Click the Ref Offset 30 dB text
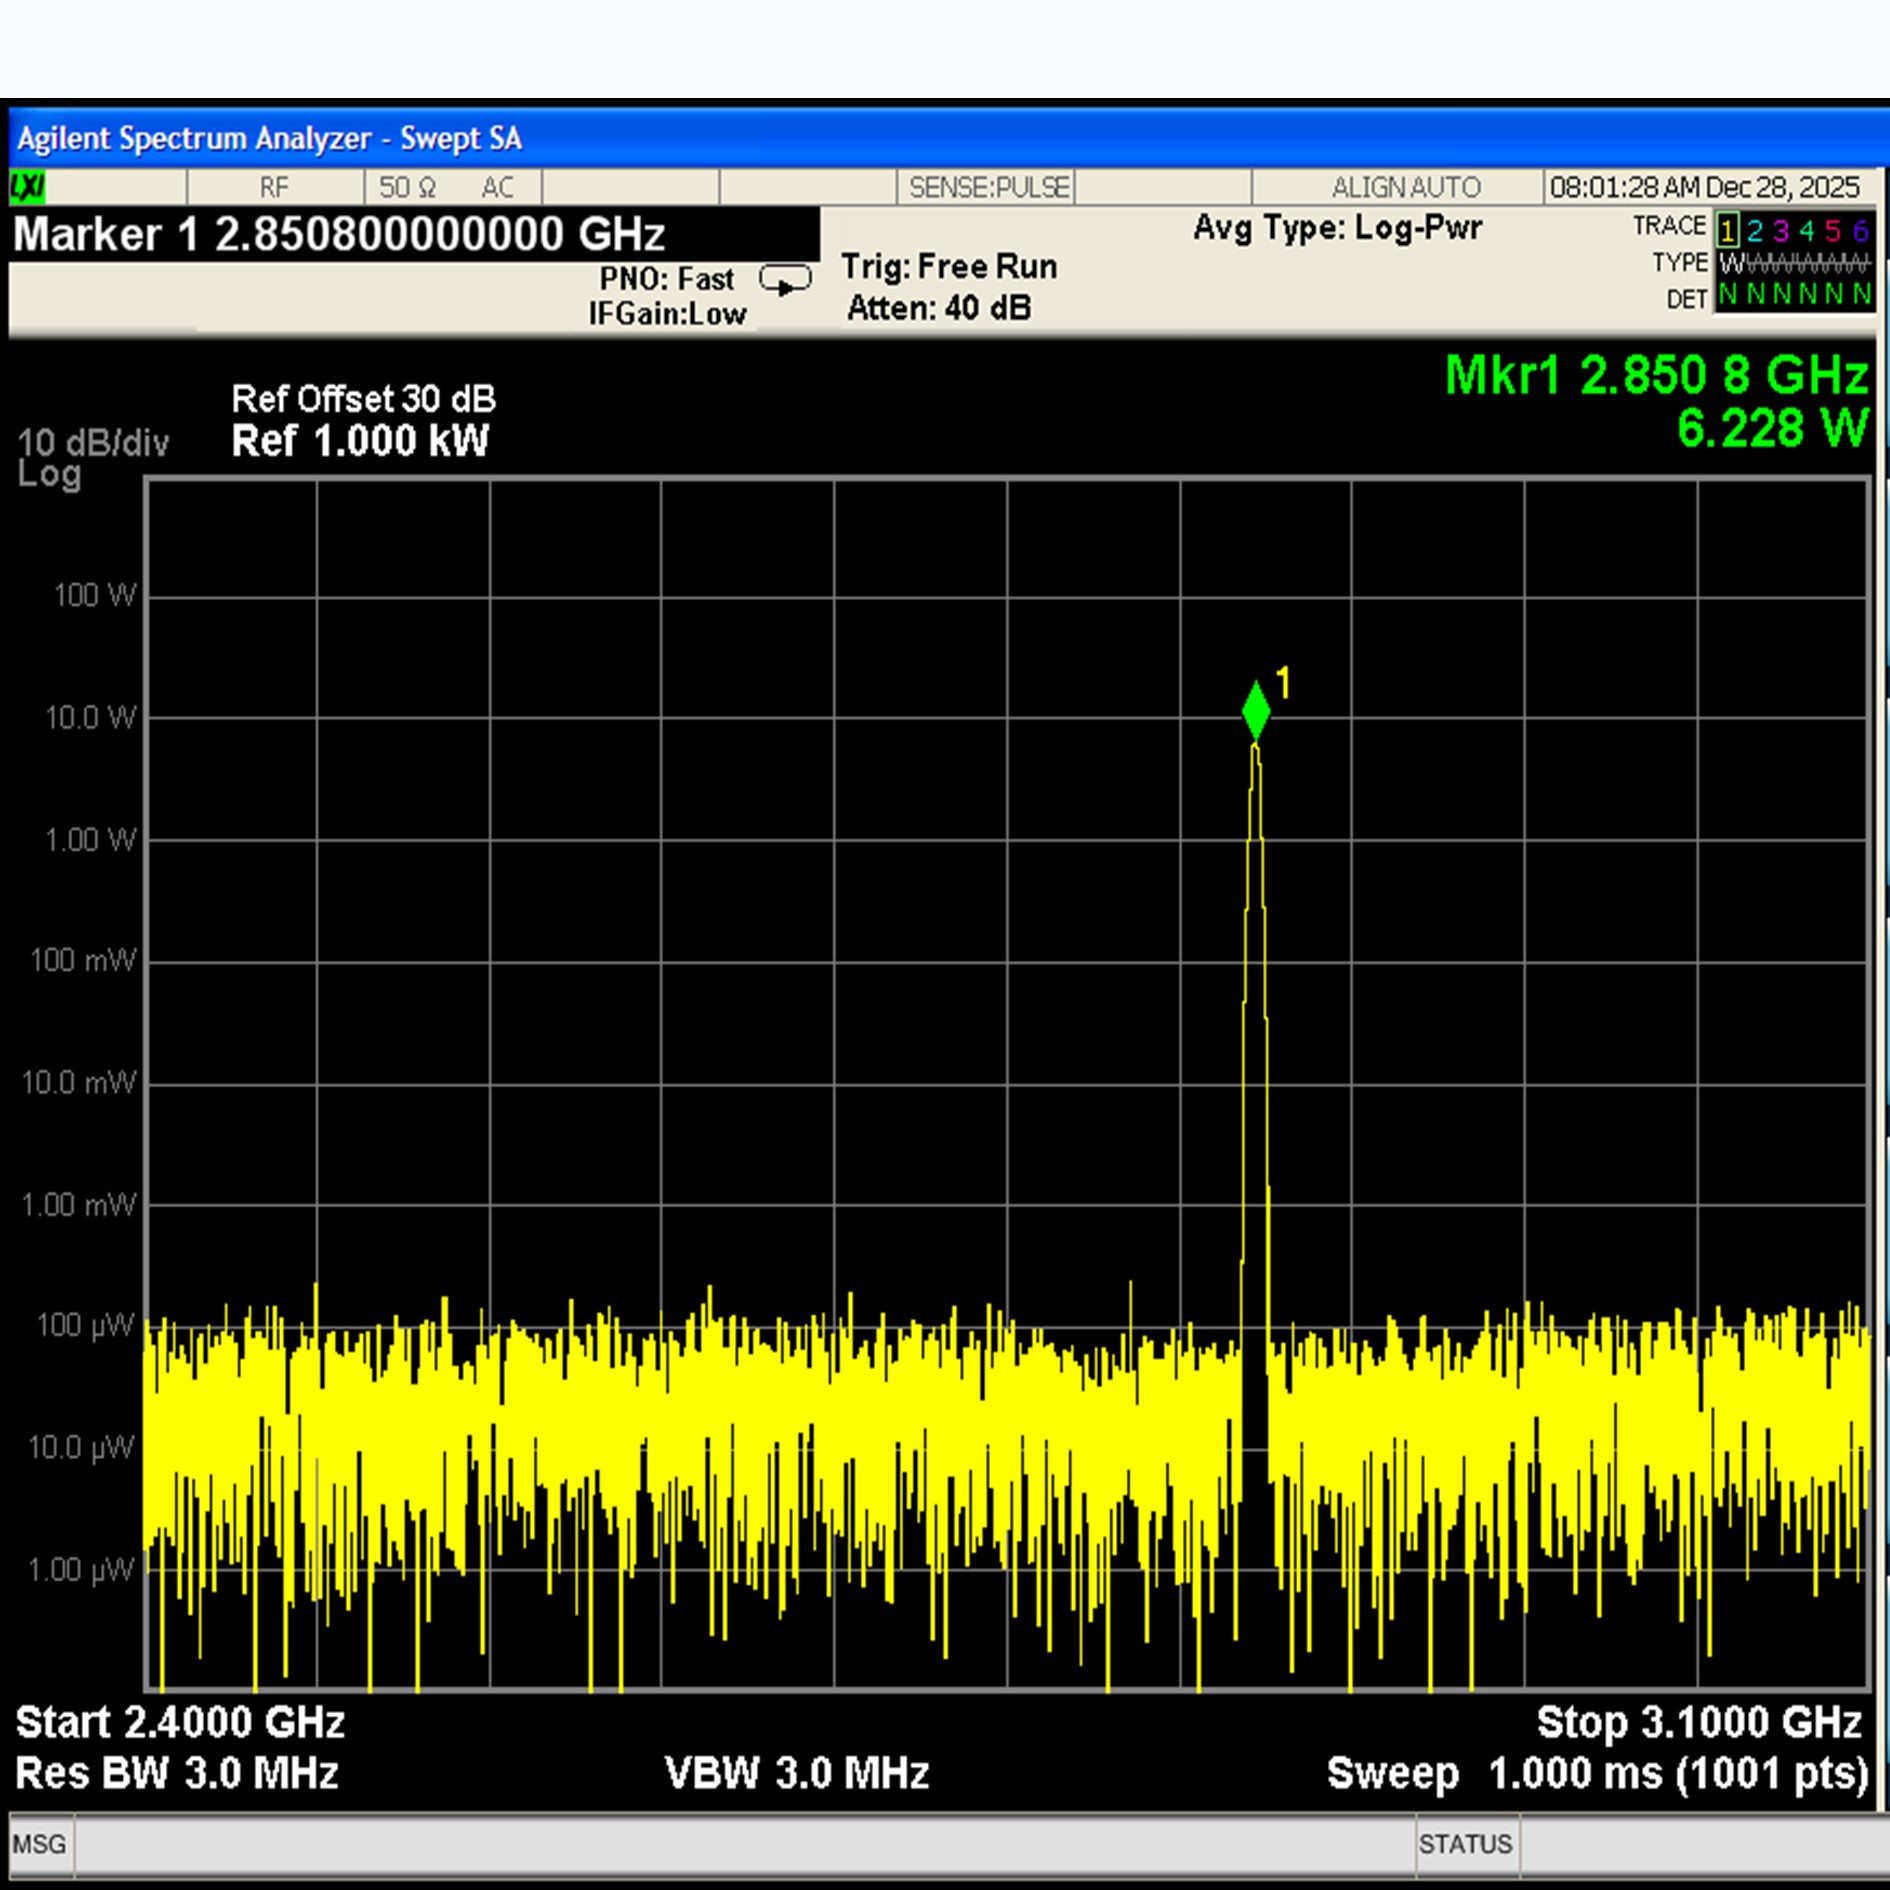Image resolution: width=1890 pixels, height=1890 pixels. [363, 399]
